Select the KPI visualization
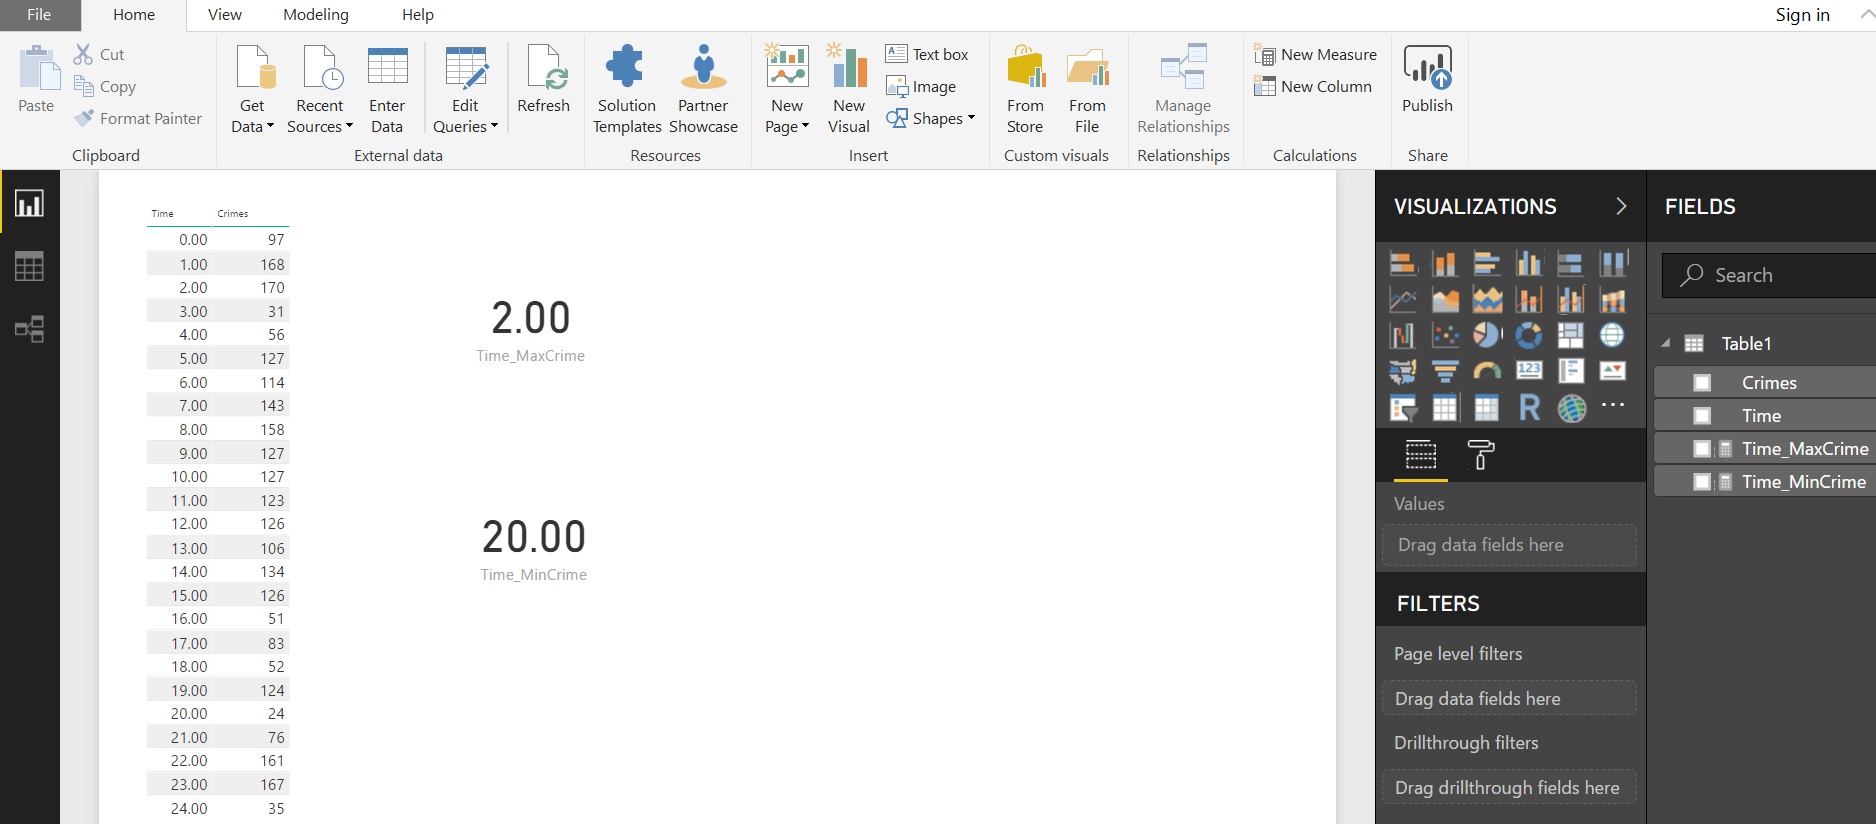 (1613, 372)
